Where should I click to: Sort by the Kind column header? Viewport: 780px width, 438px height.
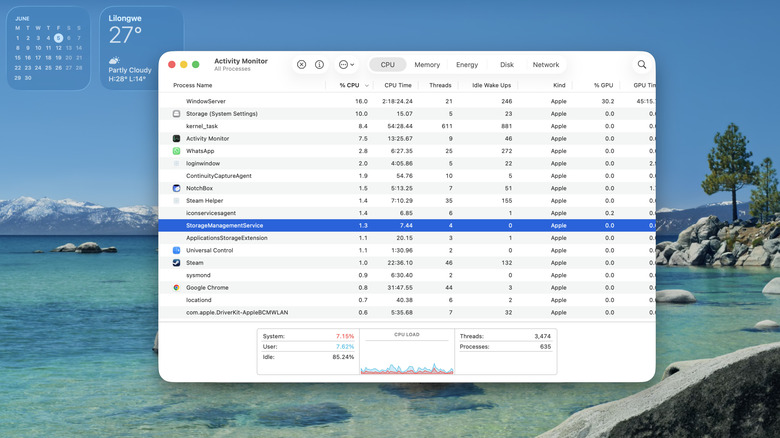pos(559,85)
